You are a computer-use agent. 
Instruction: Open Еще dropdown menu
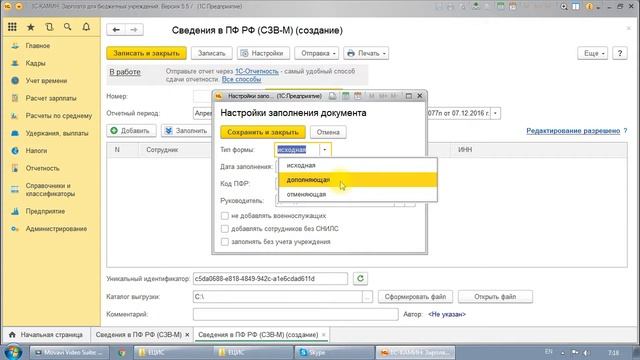tap(593, 53)
